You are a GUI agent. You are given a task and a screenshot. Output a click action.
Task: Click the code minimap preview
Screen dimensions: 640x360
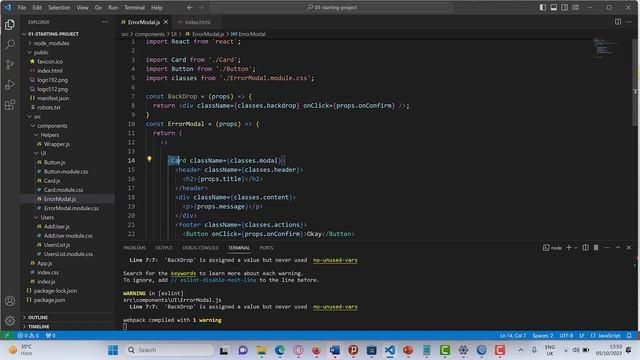(605, 48)
